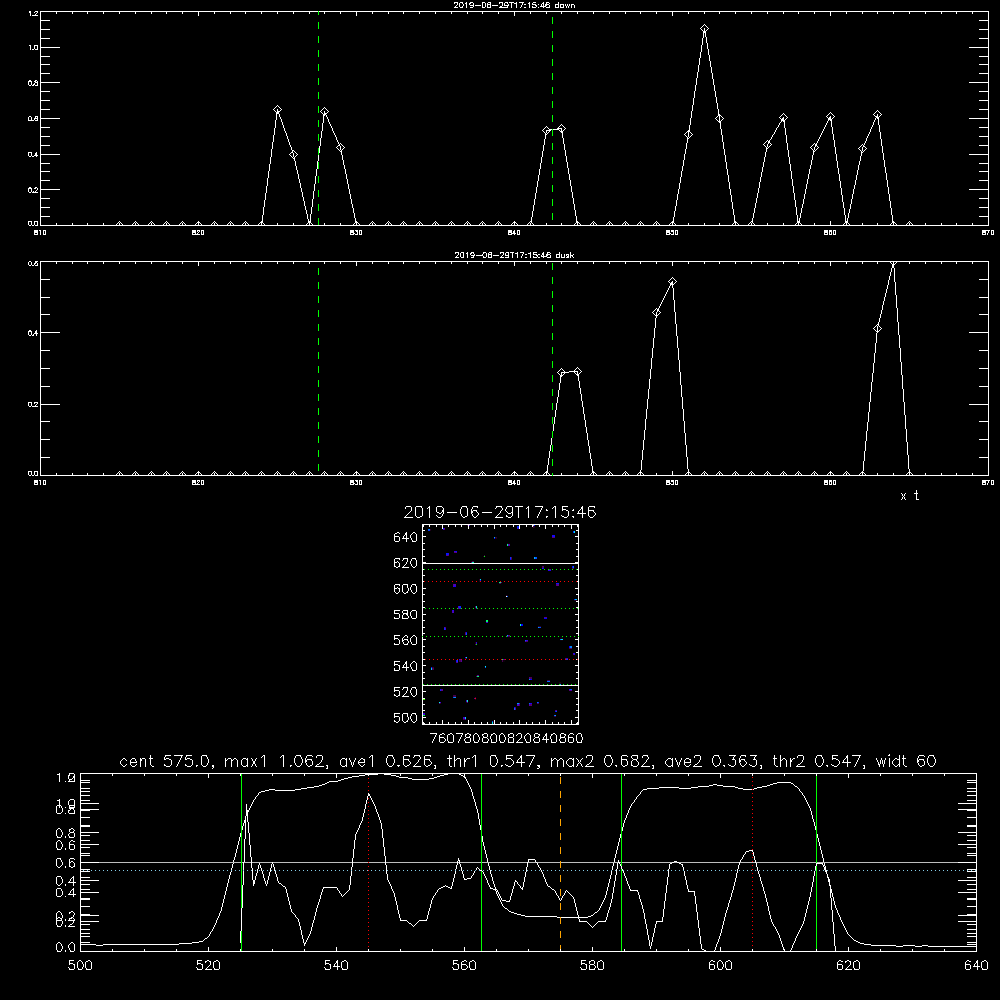This screenshot has height=1000, width=1000.
Task: Click the '580' tick label on bottom plot x-axis
Action: 592,966
